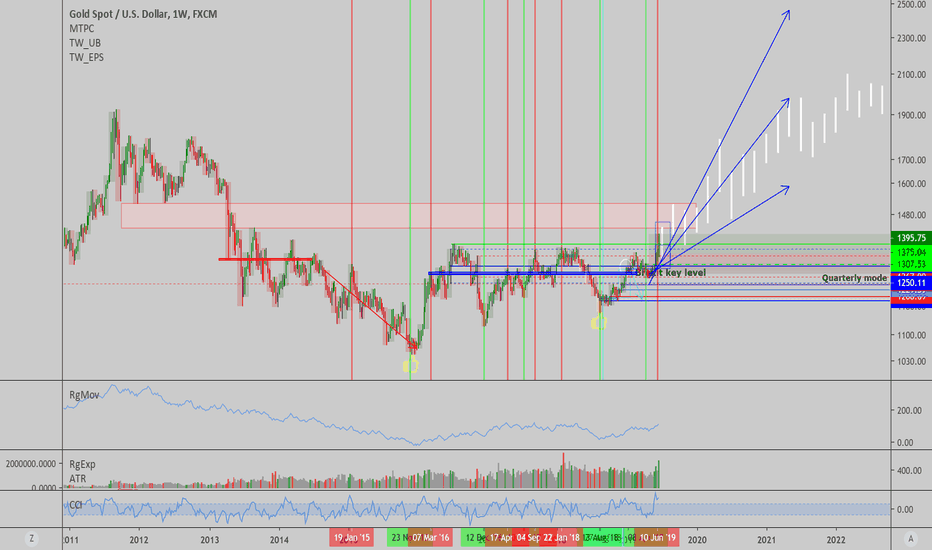The image size is (932, 550).
Task: Click the 1700.00 price axis value
Action: (911, 160)
